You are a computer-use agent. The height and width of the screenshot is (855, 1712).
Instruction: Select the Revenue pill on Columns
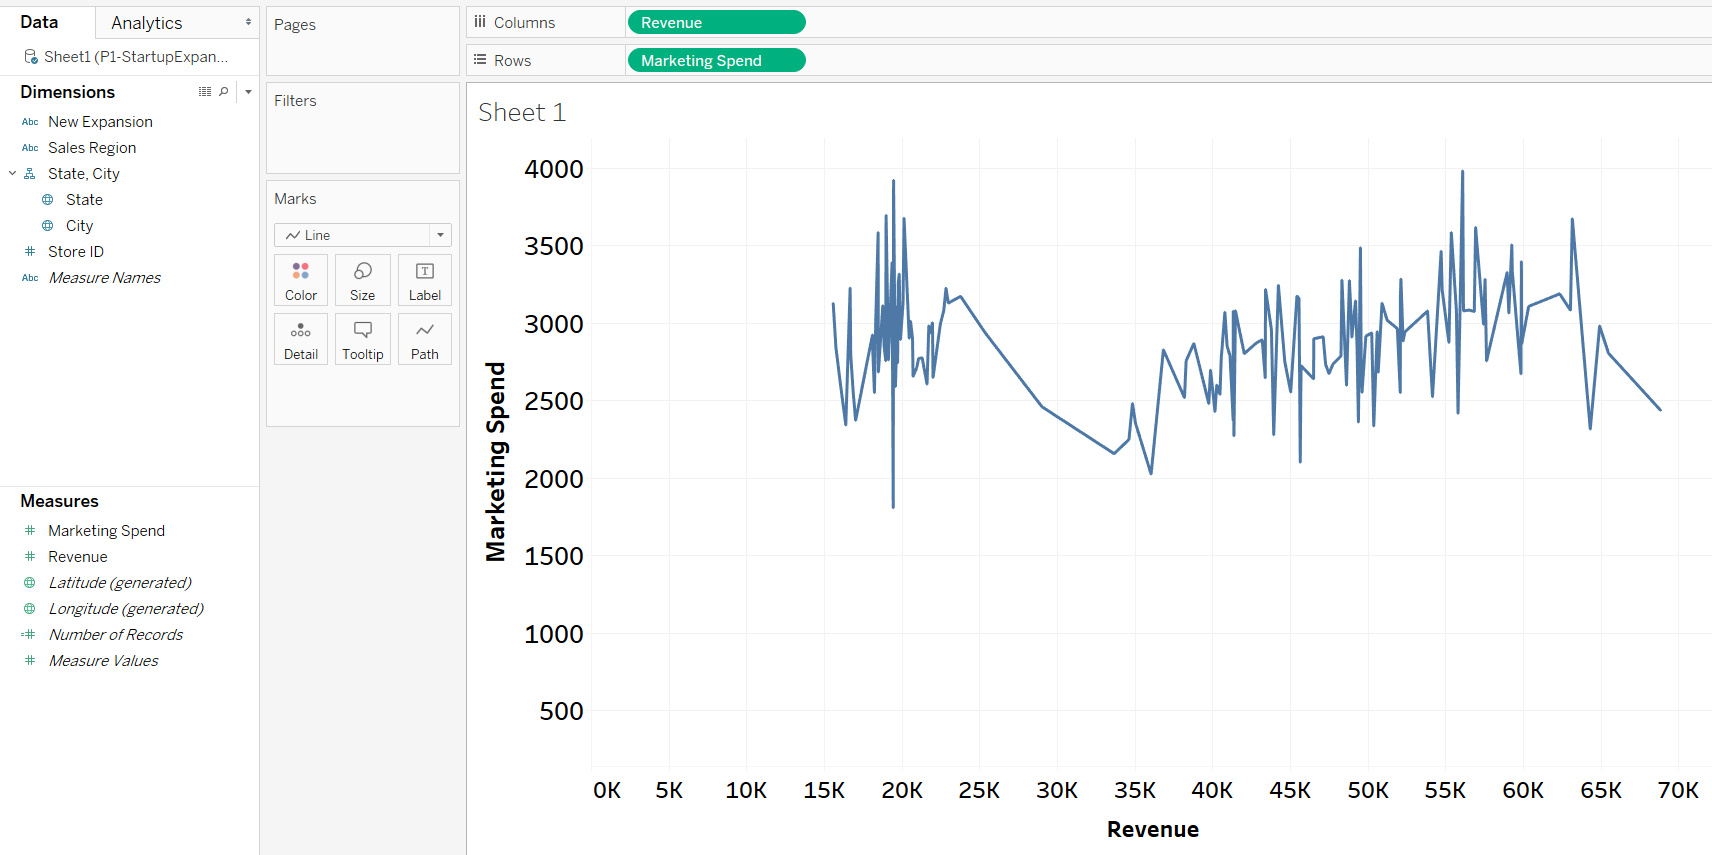pos(716,22)
